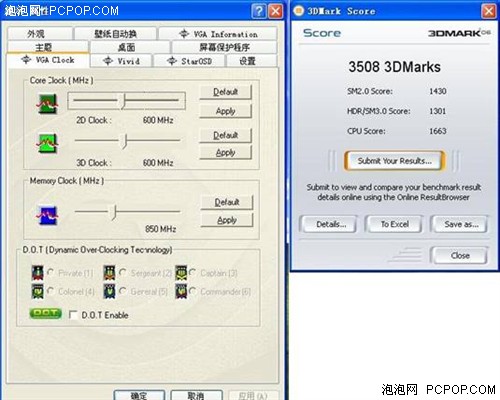Apply the 2D core clock setting

point(226,111)
